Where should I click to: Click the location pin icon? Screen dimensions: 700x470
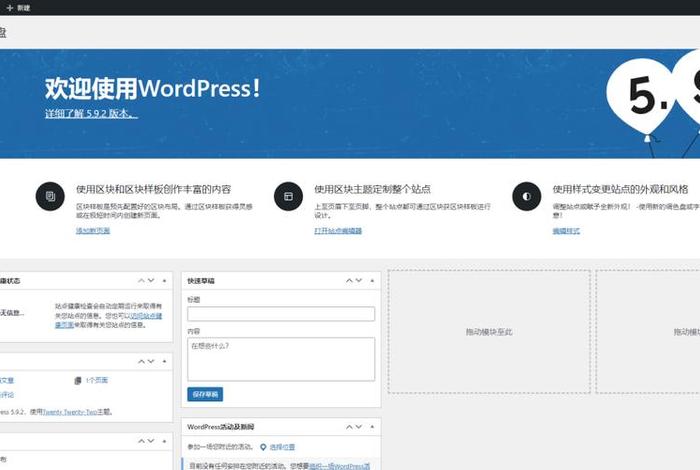[x=263, y=447]
